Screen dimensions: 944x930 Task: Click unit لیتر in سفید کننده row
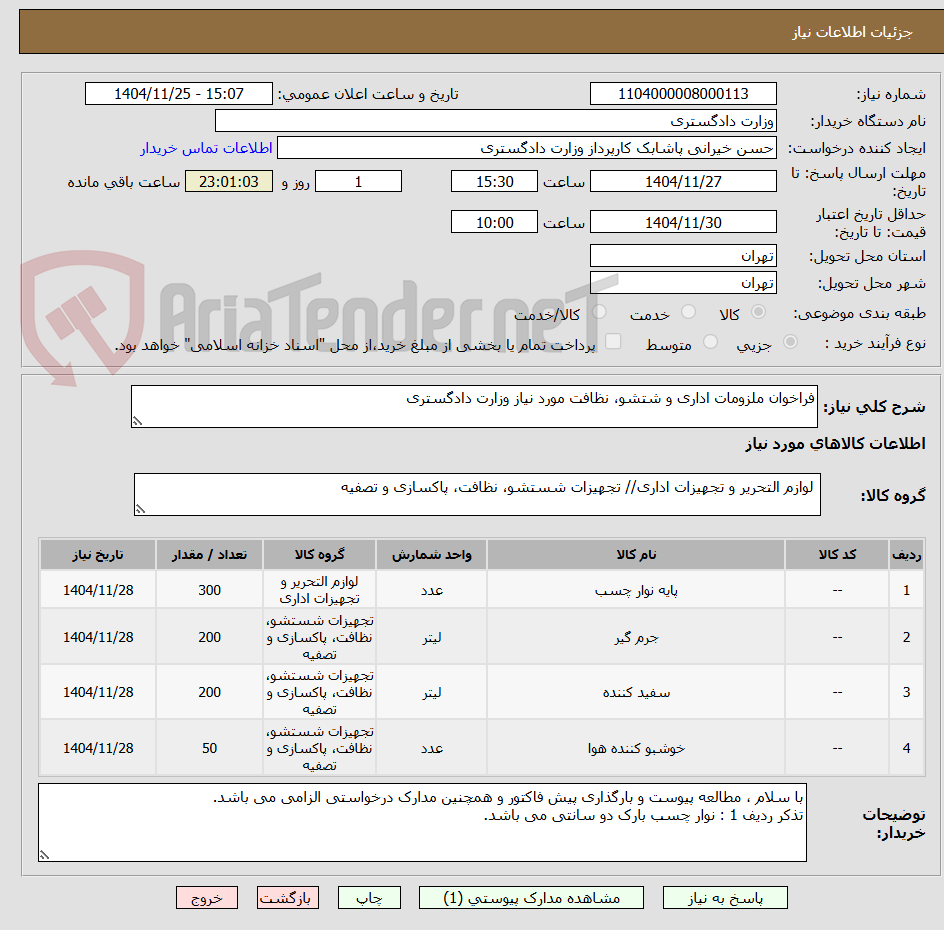click(x=432, y=692)
